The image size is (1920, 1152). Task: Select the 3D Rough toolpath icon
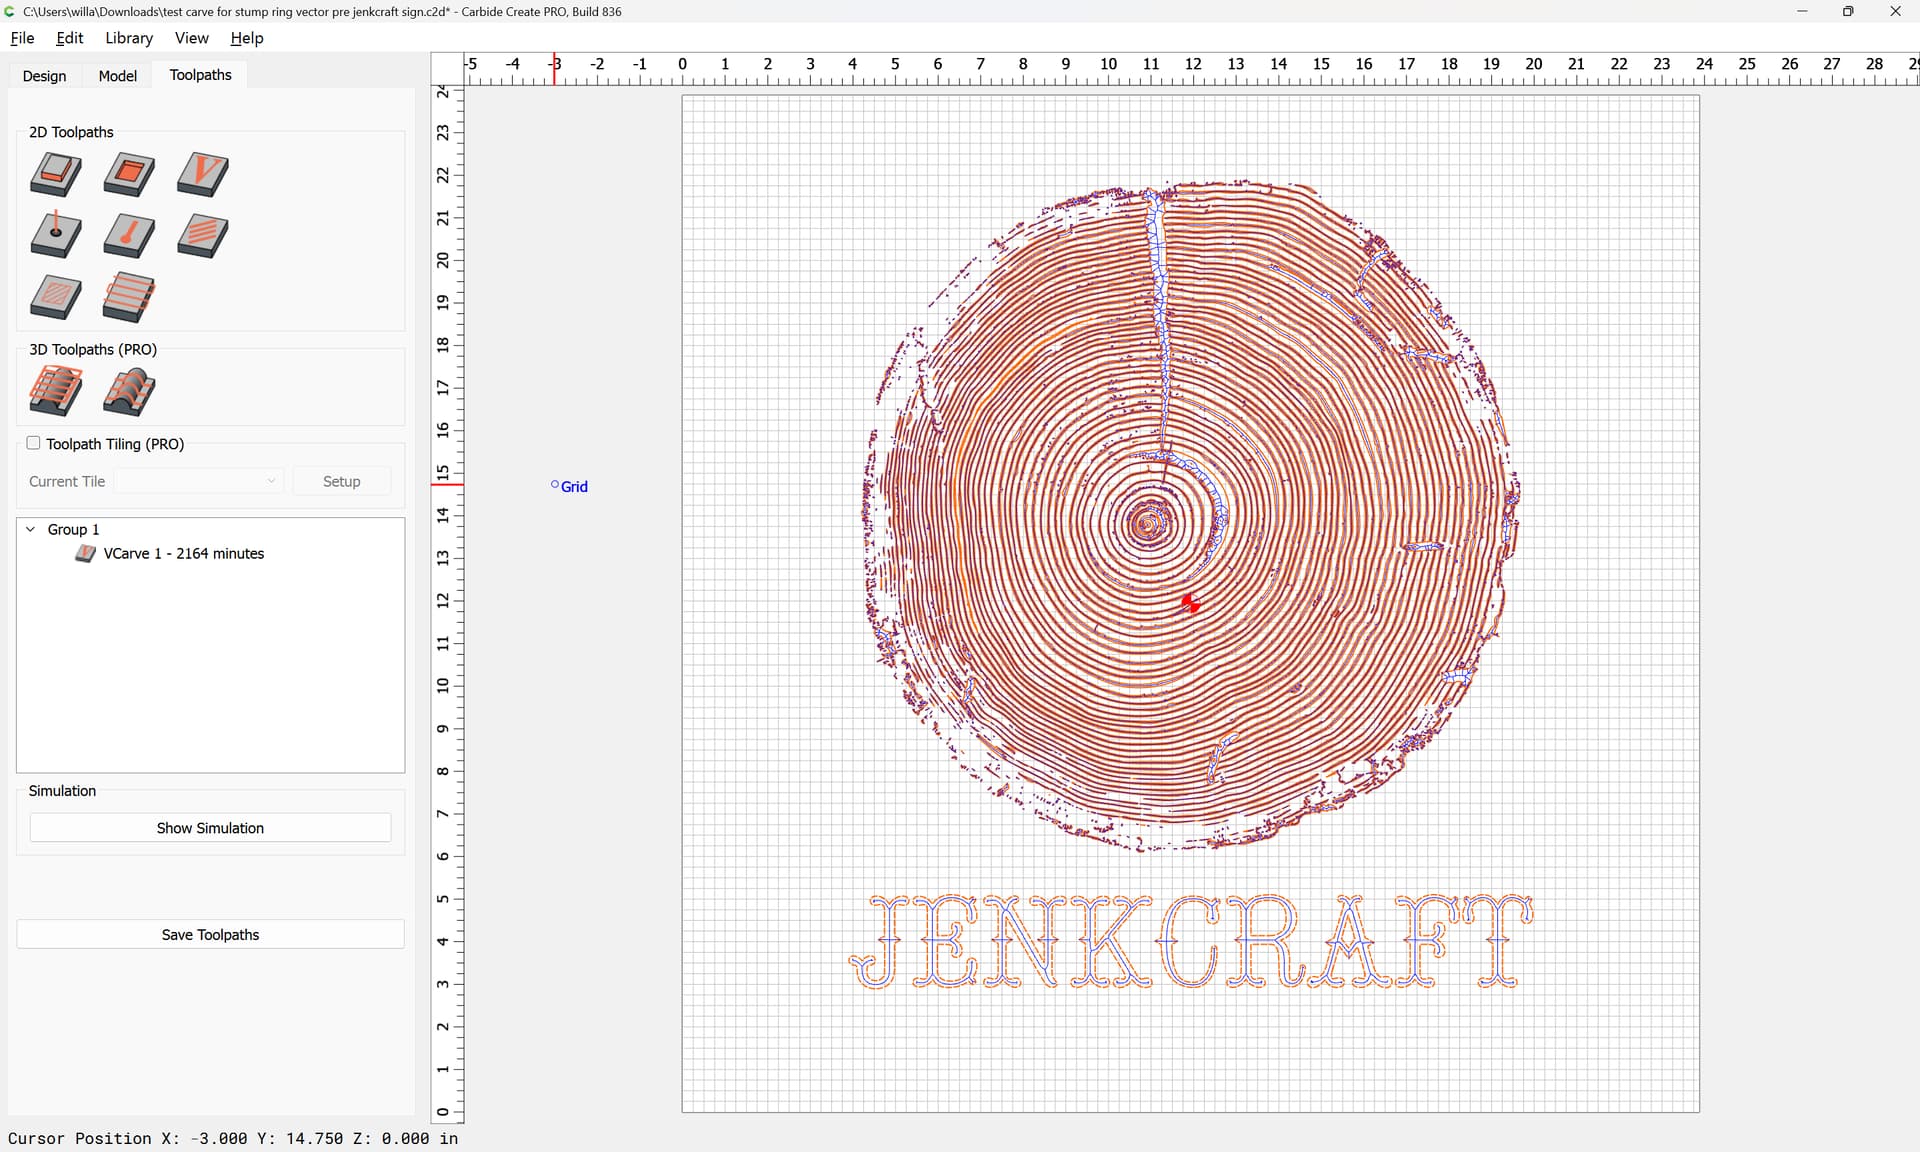pos(56,391)
